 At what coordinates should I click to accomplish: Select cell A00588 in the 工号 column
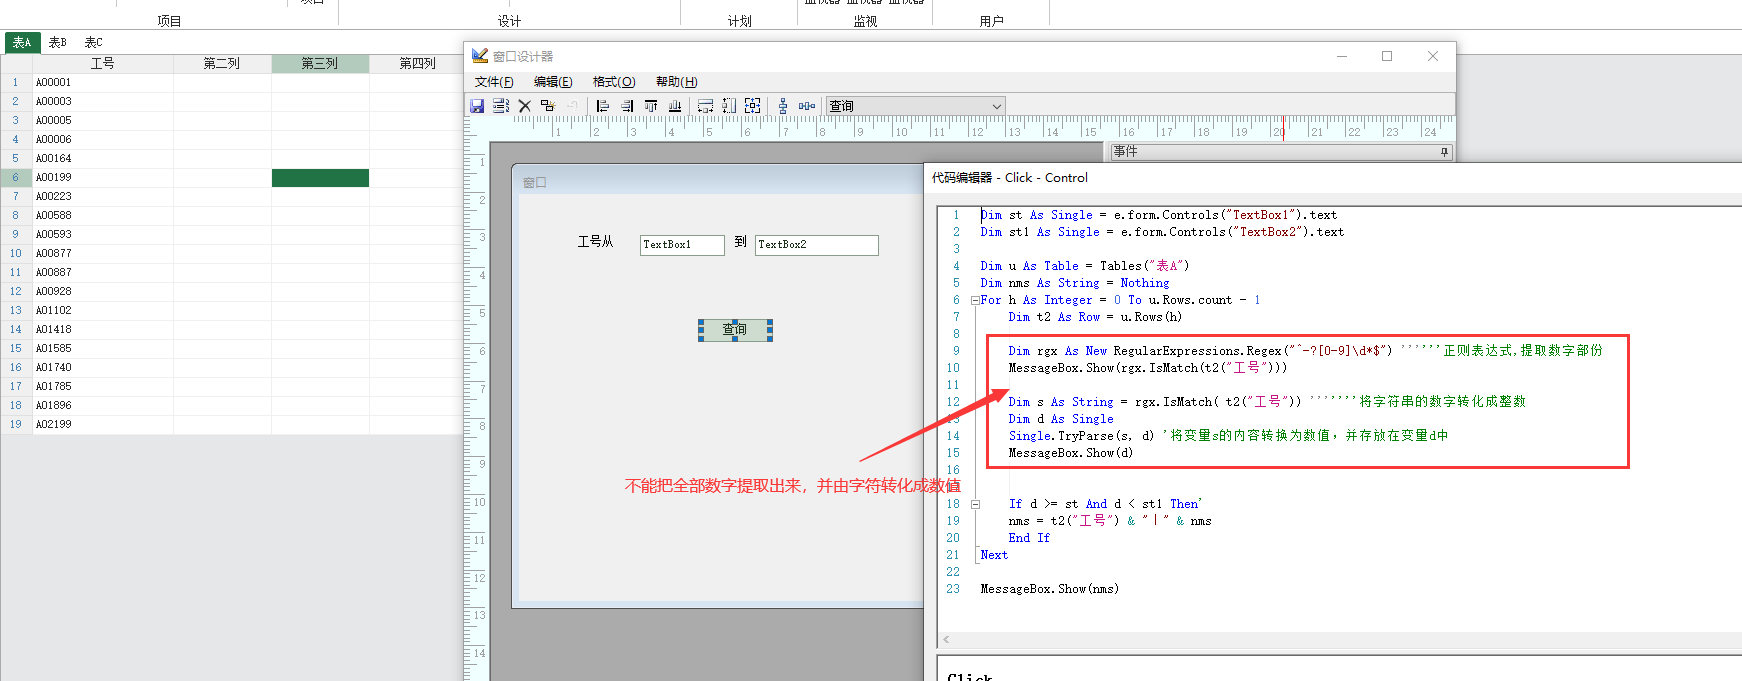[102, 216]
